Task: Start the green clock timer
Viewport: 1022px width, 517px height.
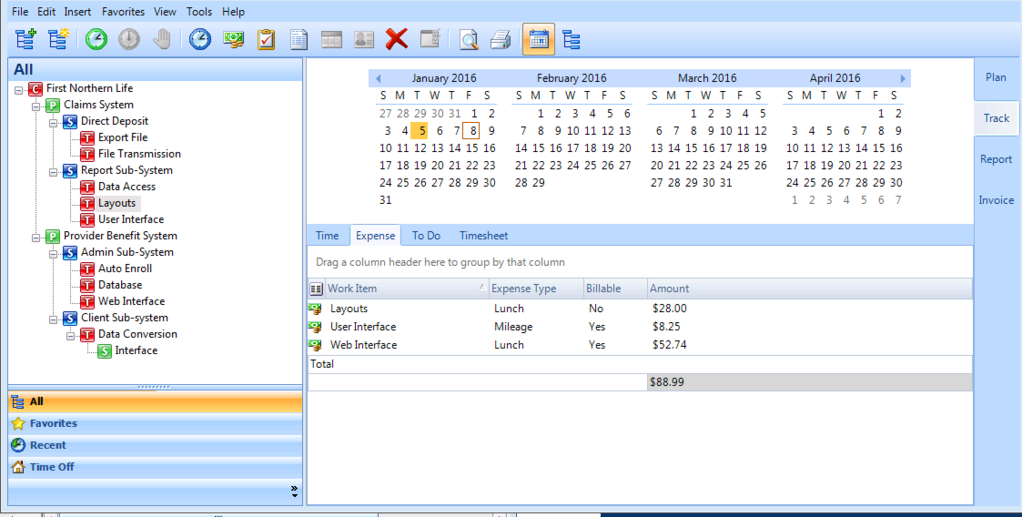Action: pos(96,40)
